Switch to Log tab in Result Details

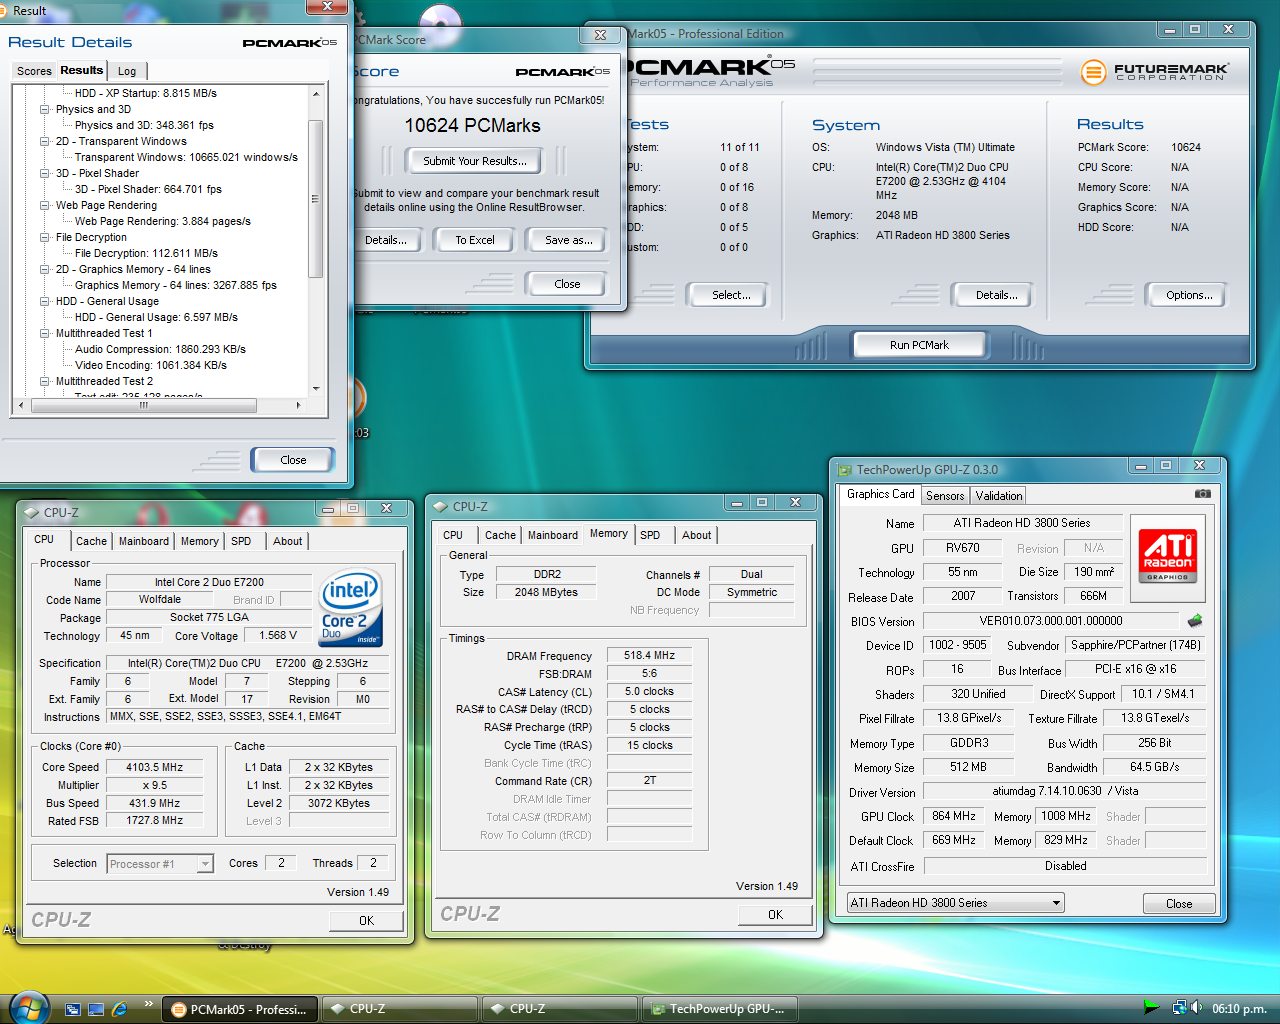pos(127,71)
